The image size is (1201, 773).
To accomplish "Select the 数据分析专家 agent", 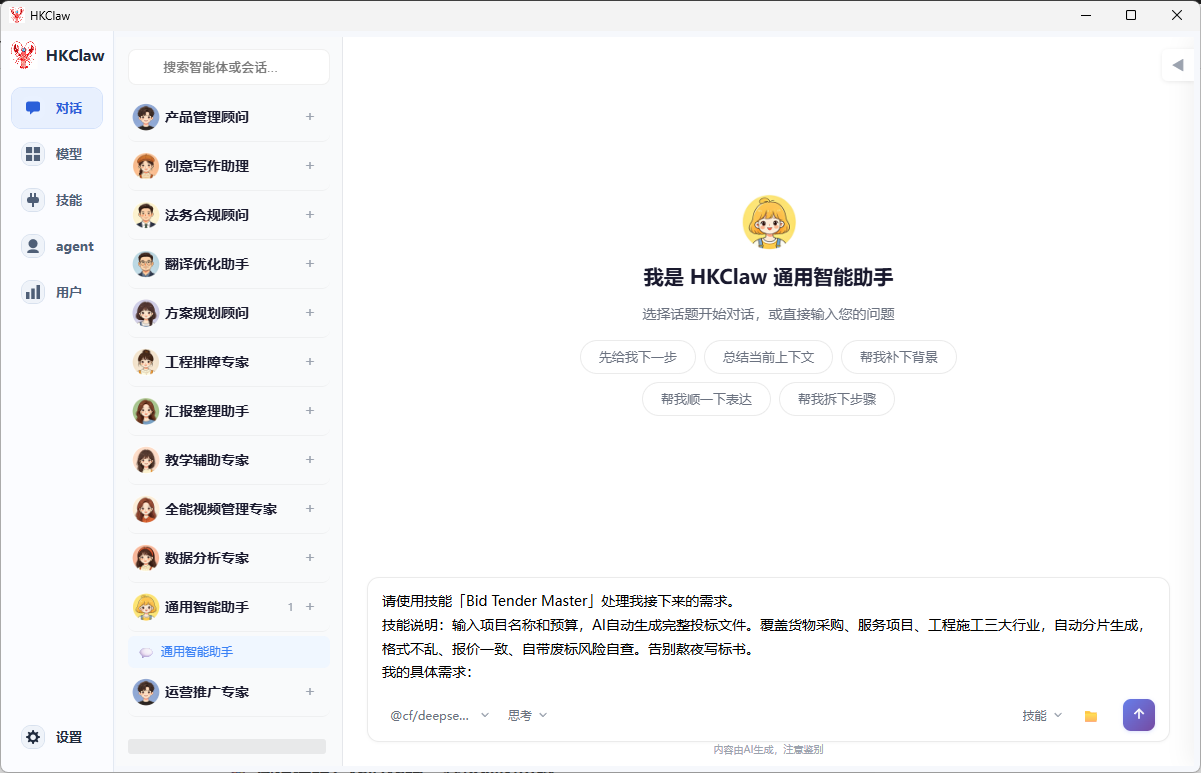I will coord(228,558).
